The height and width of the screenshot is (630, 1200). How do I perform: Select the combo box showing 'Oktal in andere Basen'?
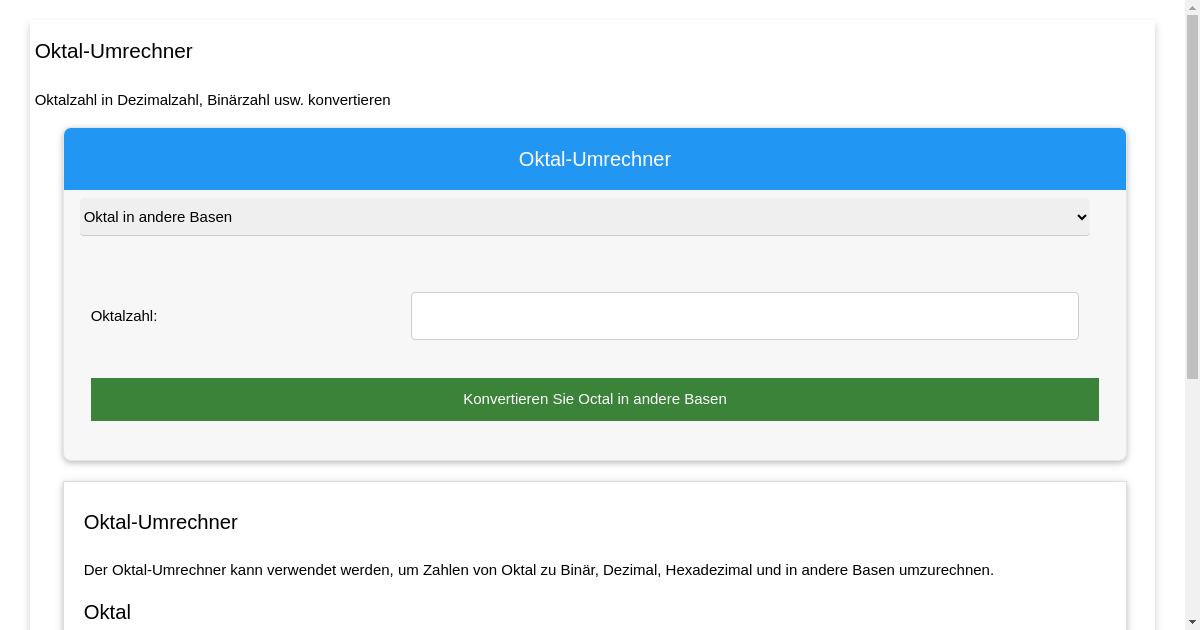[585, 217]
